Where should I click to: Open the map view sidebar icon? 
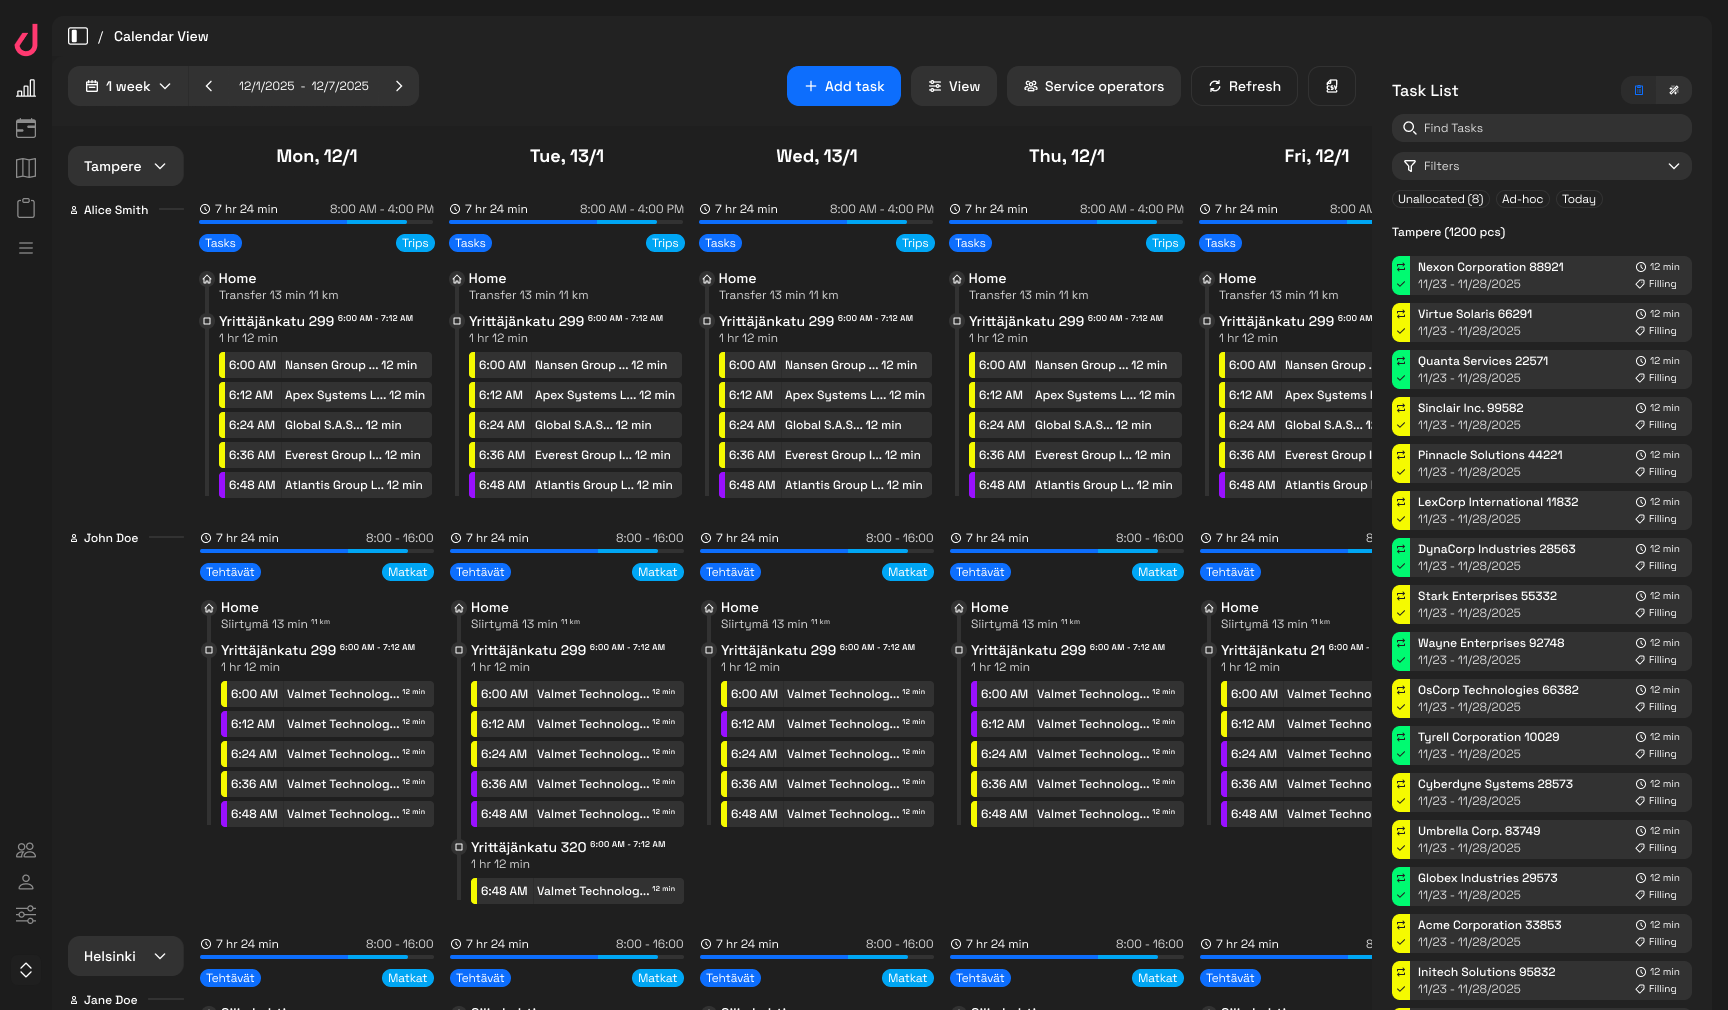click(x=26, y=168)
